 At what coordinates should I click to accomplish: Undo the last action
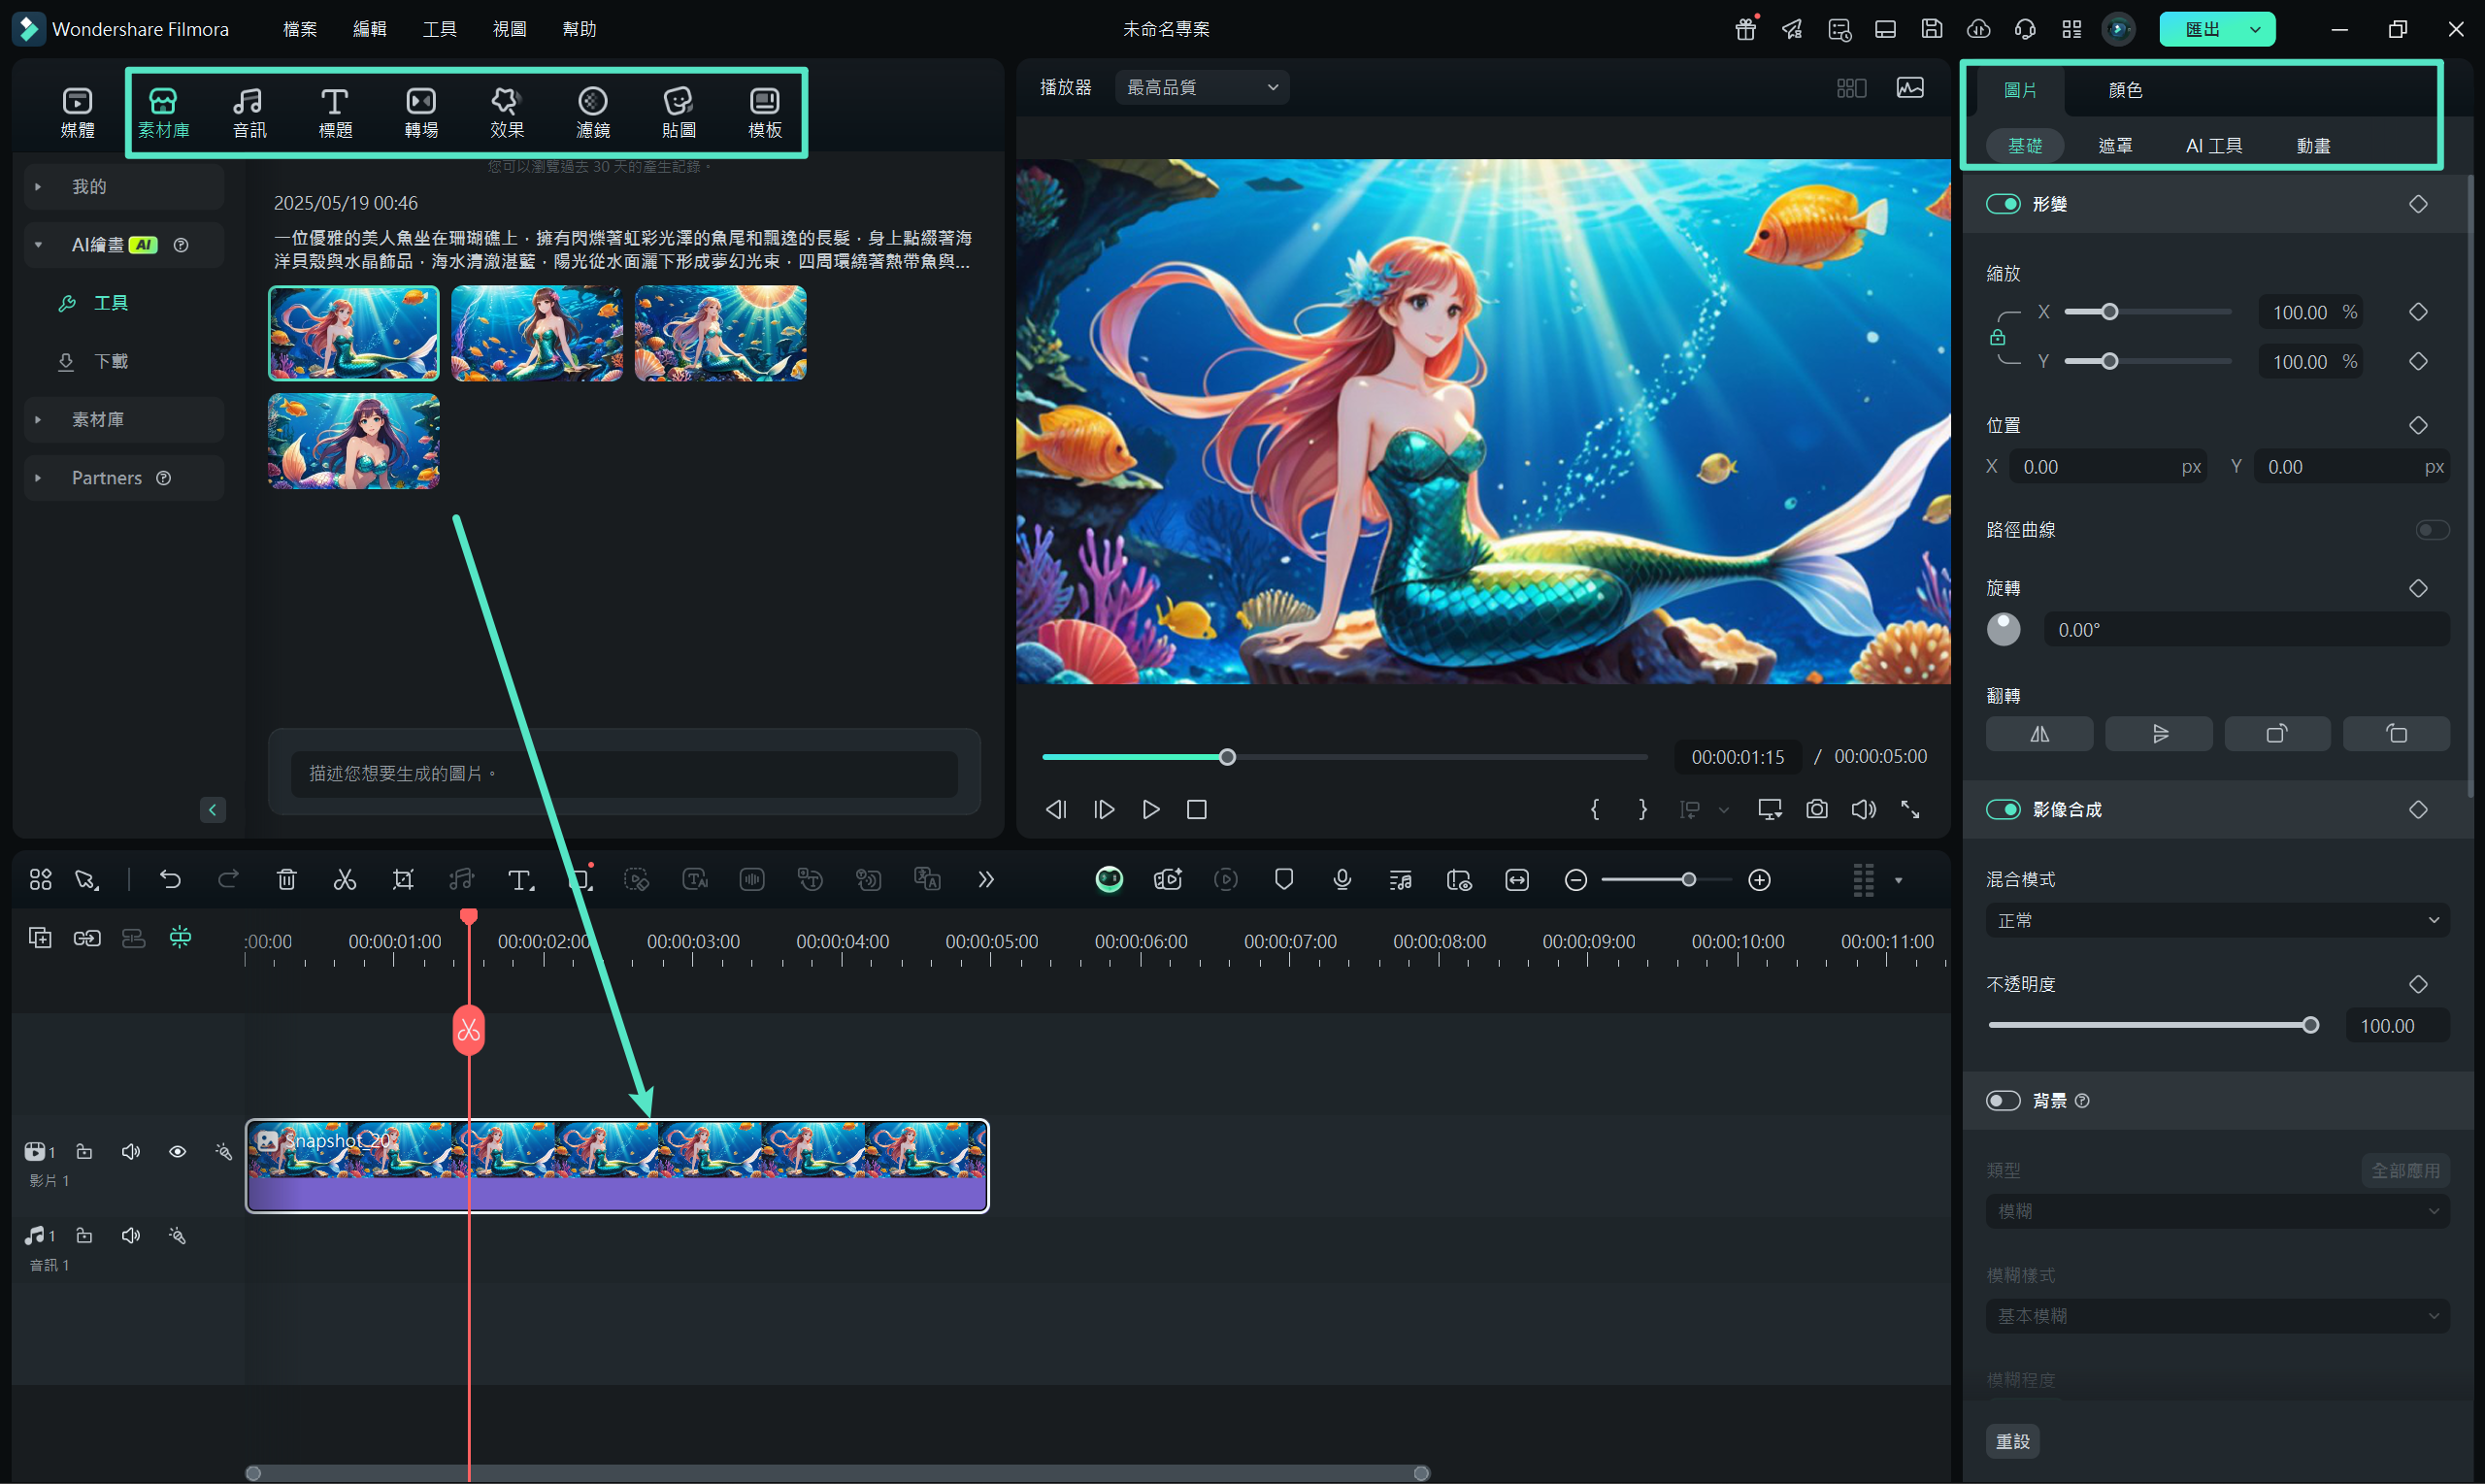(170, 880)
